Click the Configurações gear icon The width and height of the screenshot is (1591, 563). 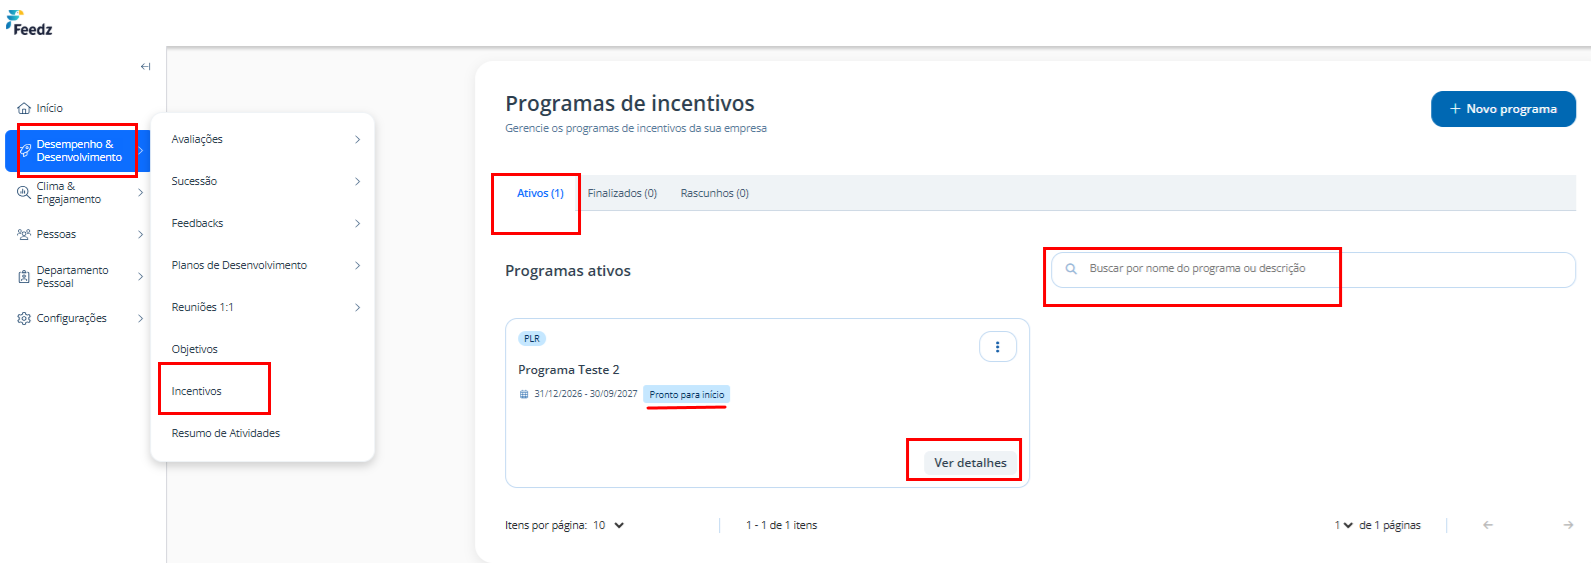tap(24, 318)
